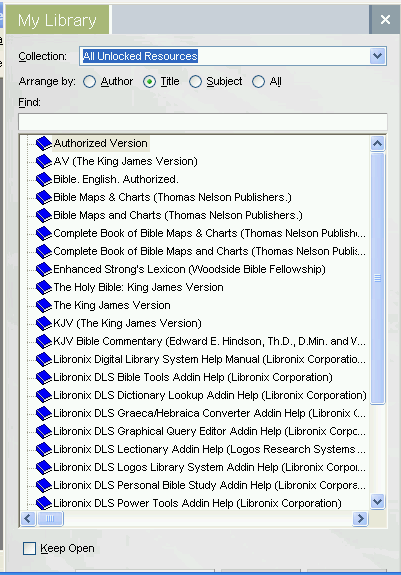Click the horizontal scrollbar thumb

50,519
